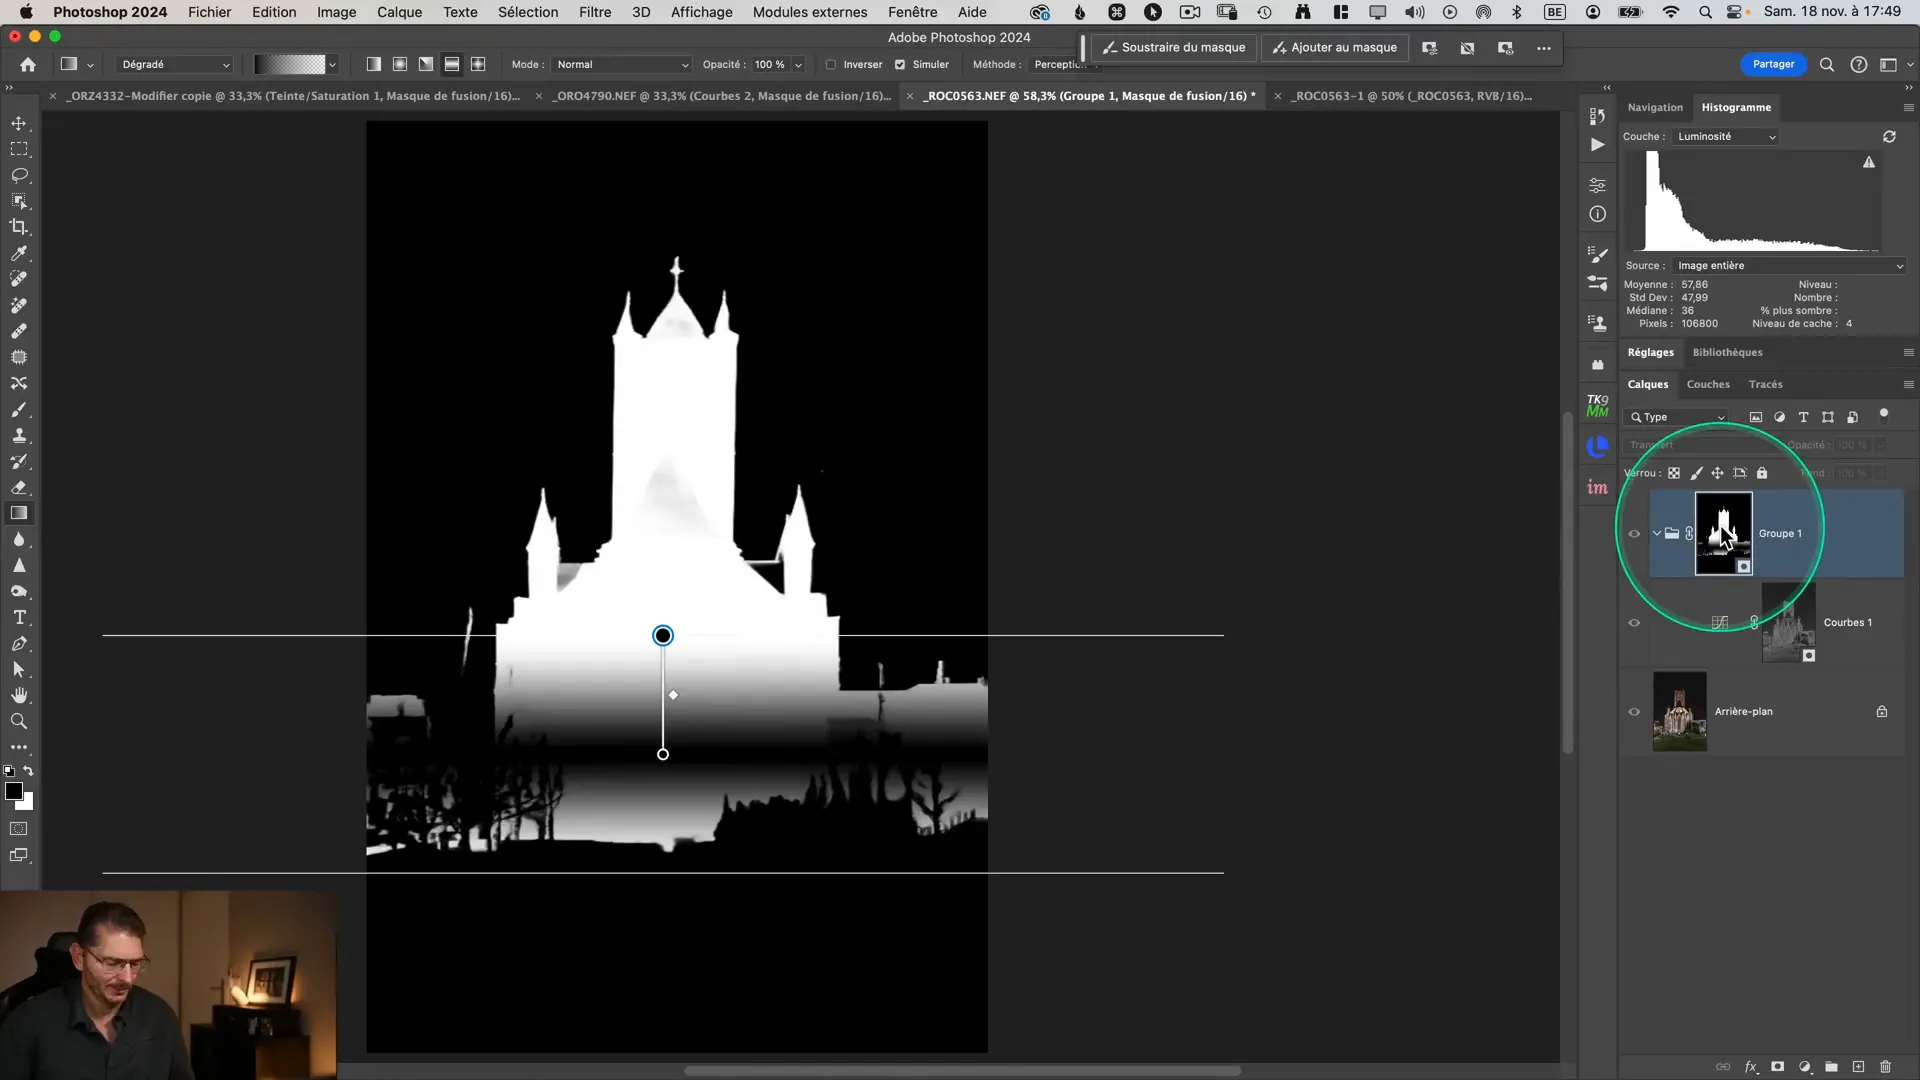The image size is (1920, 1080).
Task: Hide the Groupe 1 layer group
Action: [1634, 533]
